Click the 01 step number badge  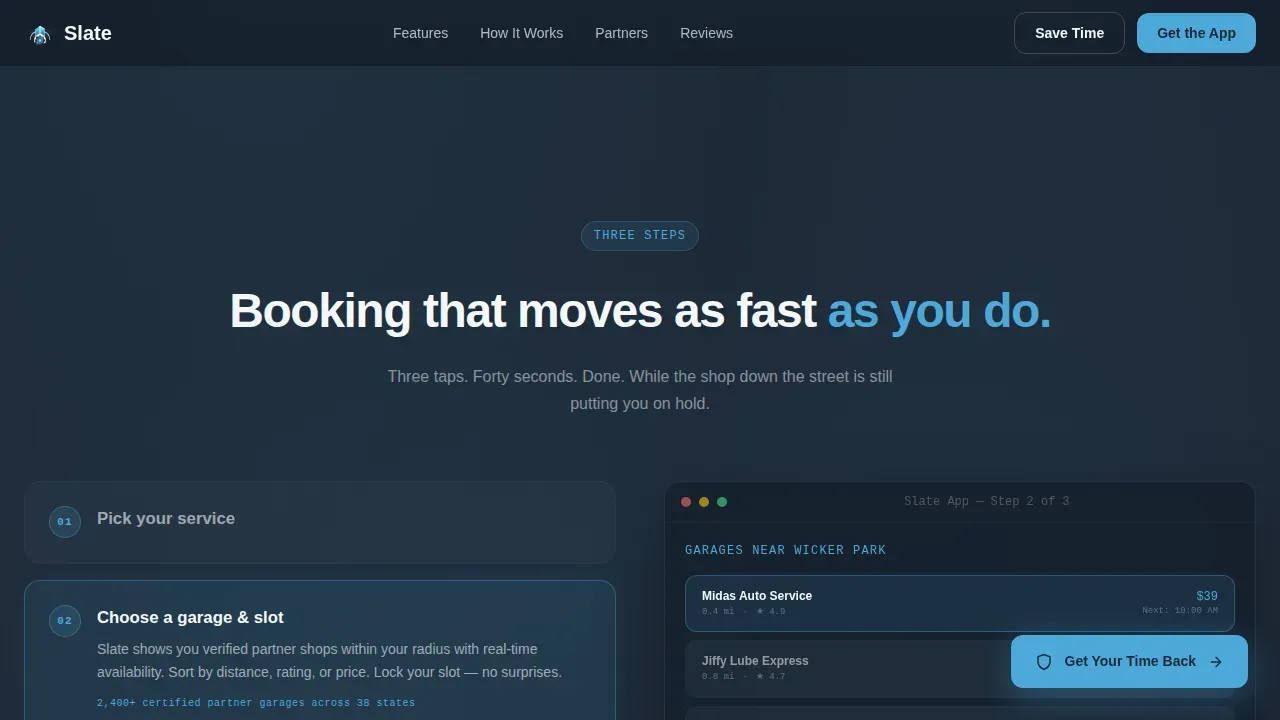pos(65,522)
